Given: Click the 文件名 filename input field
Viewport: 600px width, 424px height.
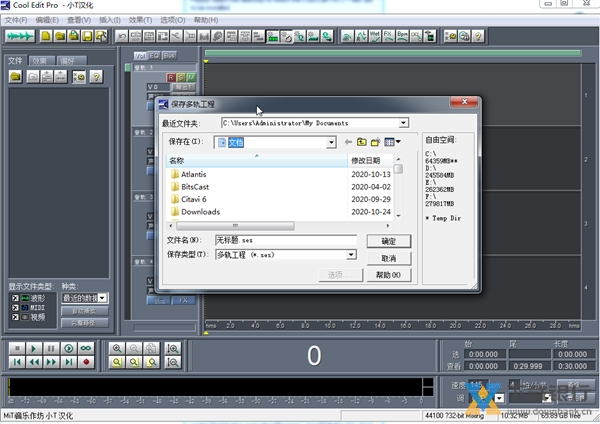Looking at the screenshot, I should pos(286,240).
